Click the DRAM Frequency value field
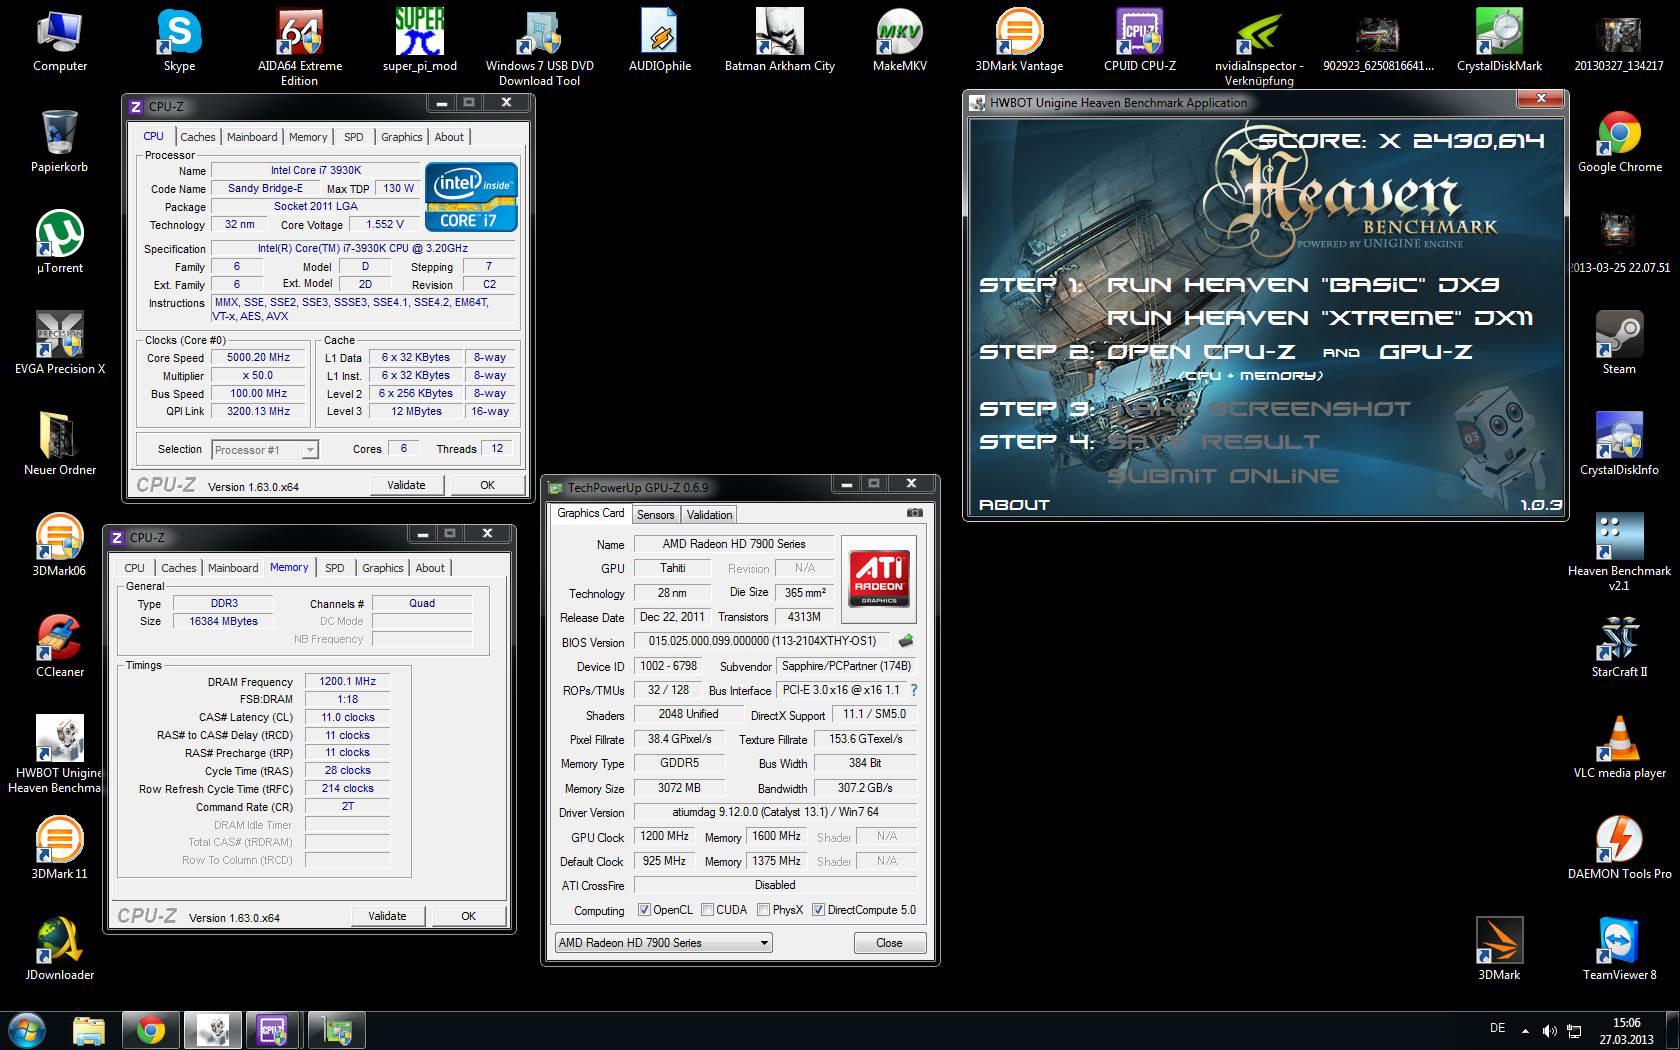Screen dimensions: 1680x1050 point(347,681)
